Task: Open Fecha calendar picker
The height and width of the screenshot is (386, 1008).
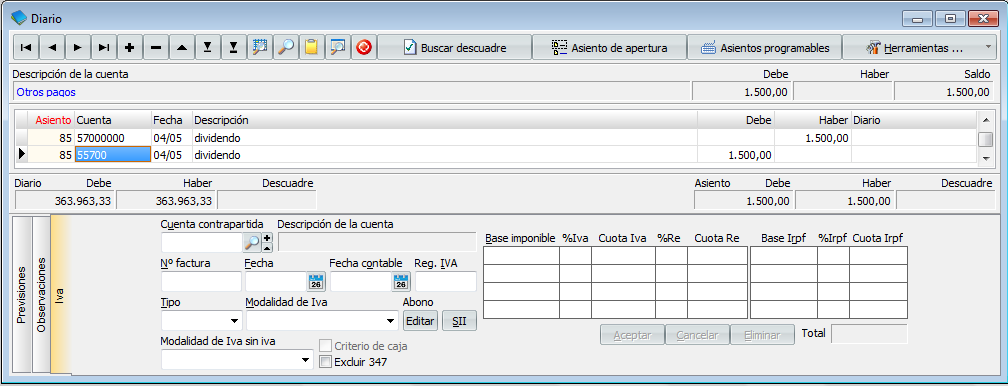Action: [x=316, y=282]
